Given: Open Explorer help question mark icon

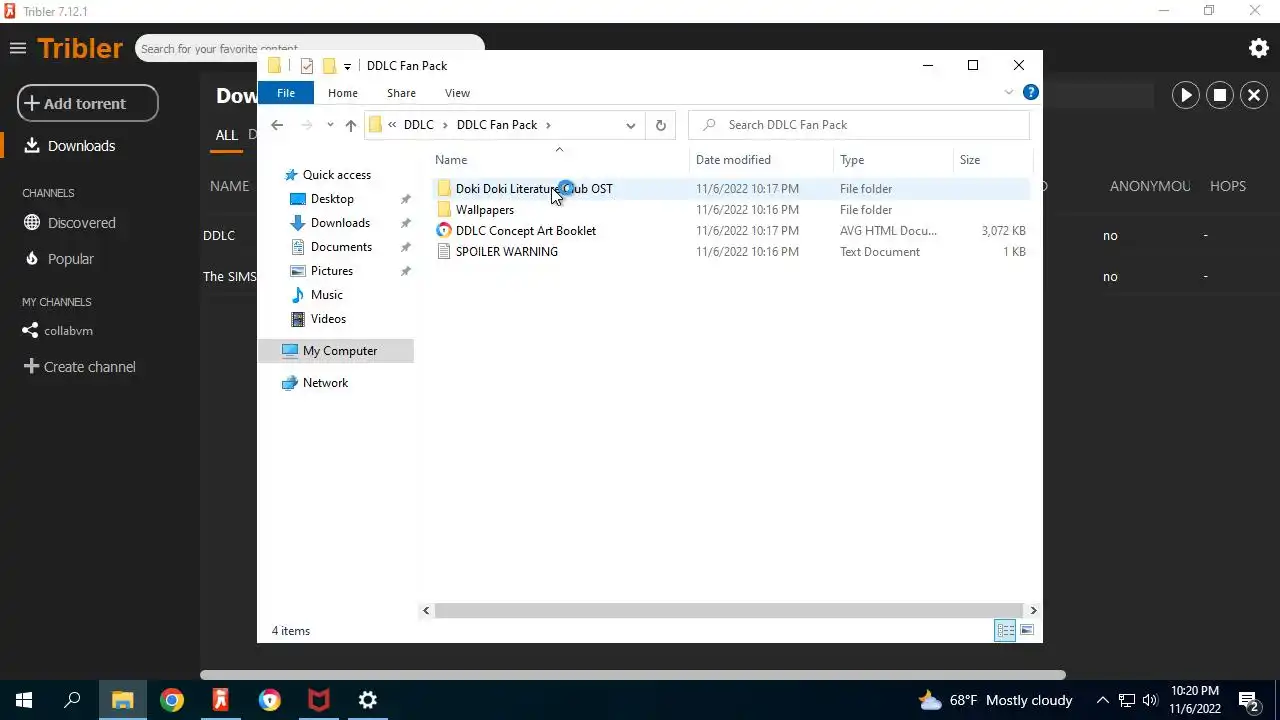Looking at the screenshot, I should [1031, 93].
